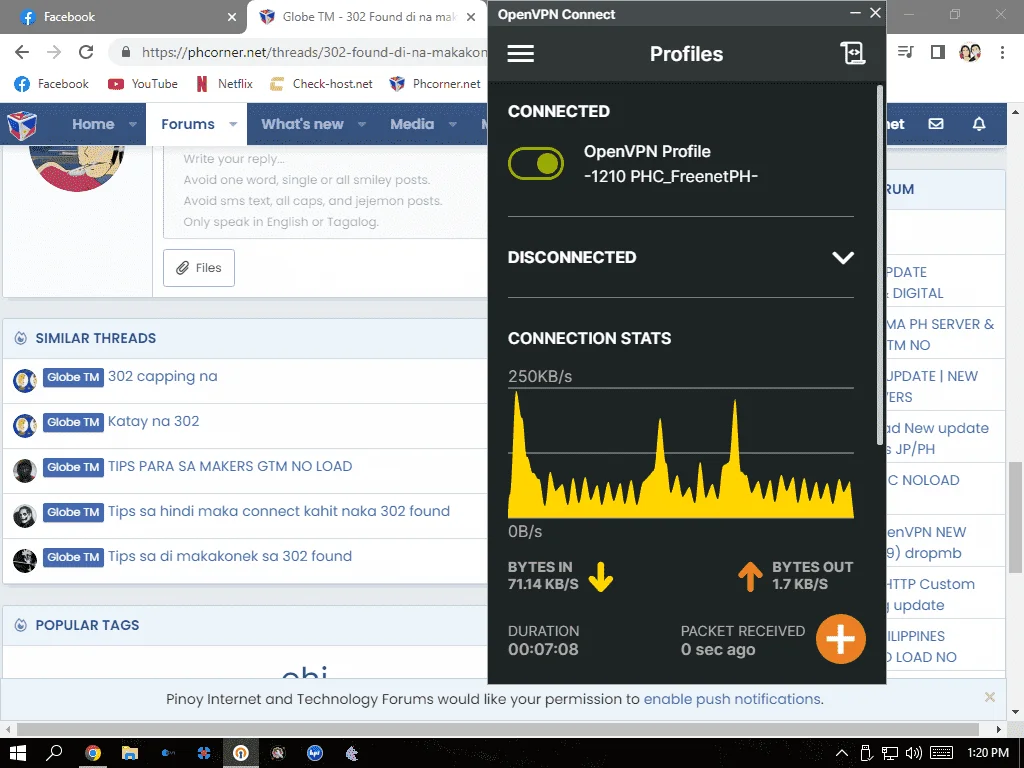Show hidden system tray icons
This screenshot has height=768, width=1024.
(842, 753)
